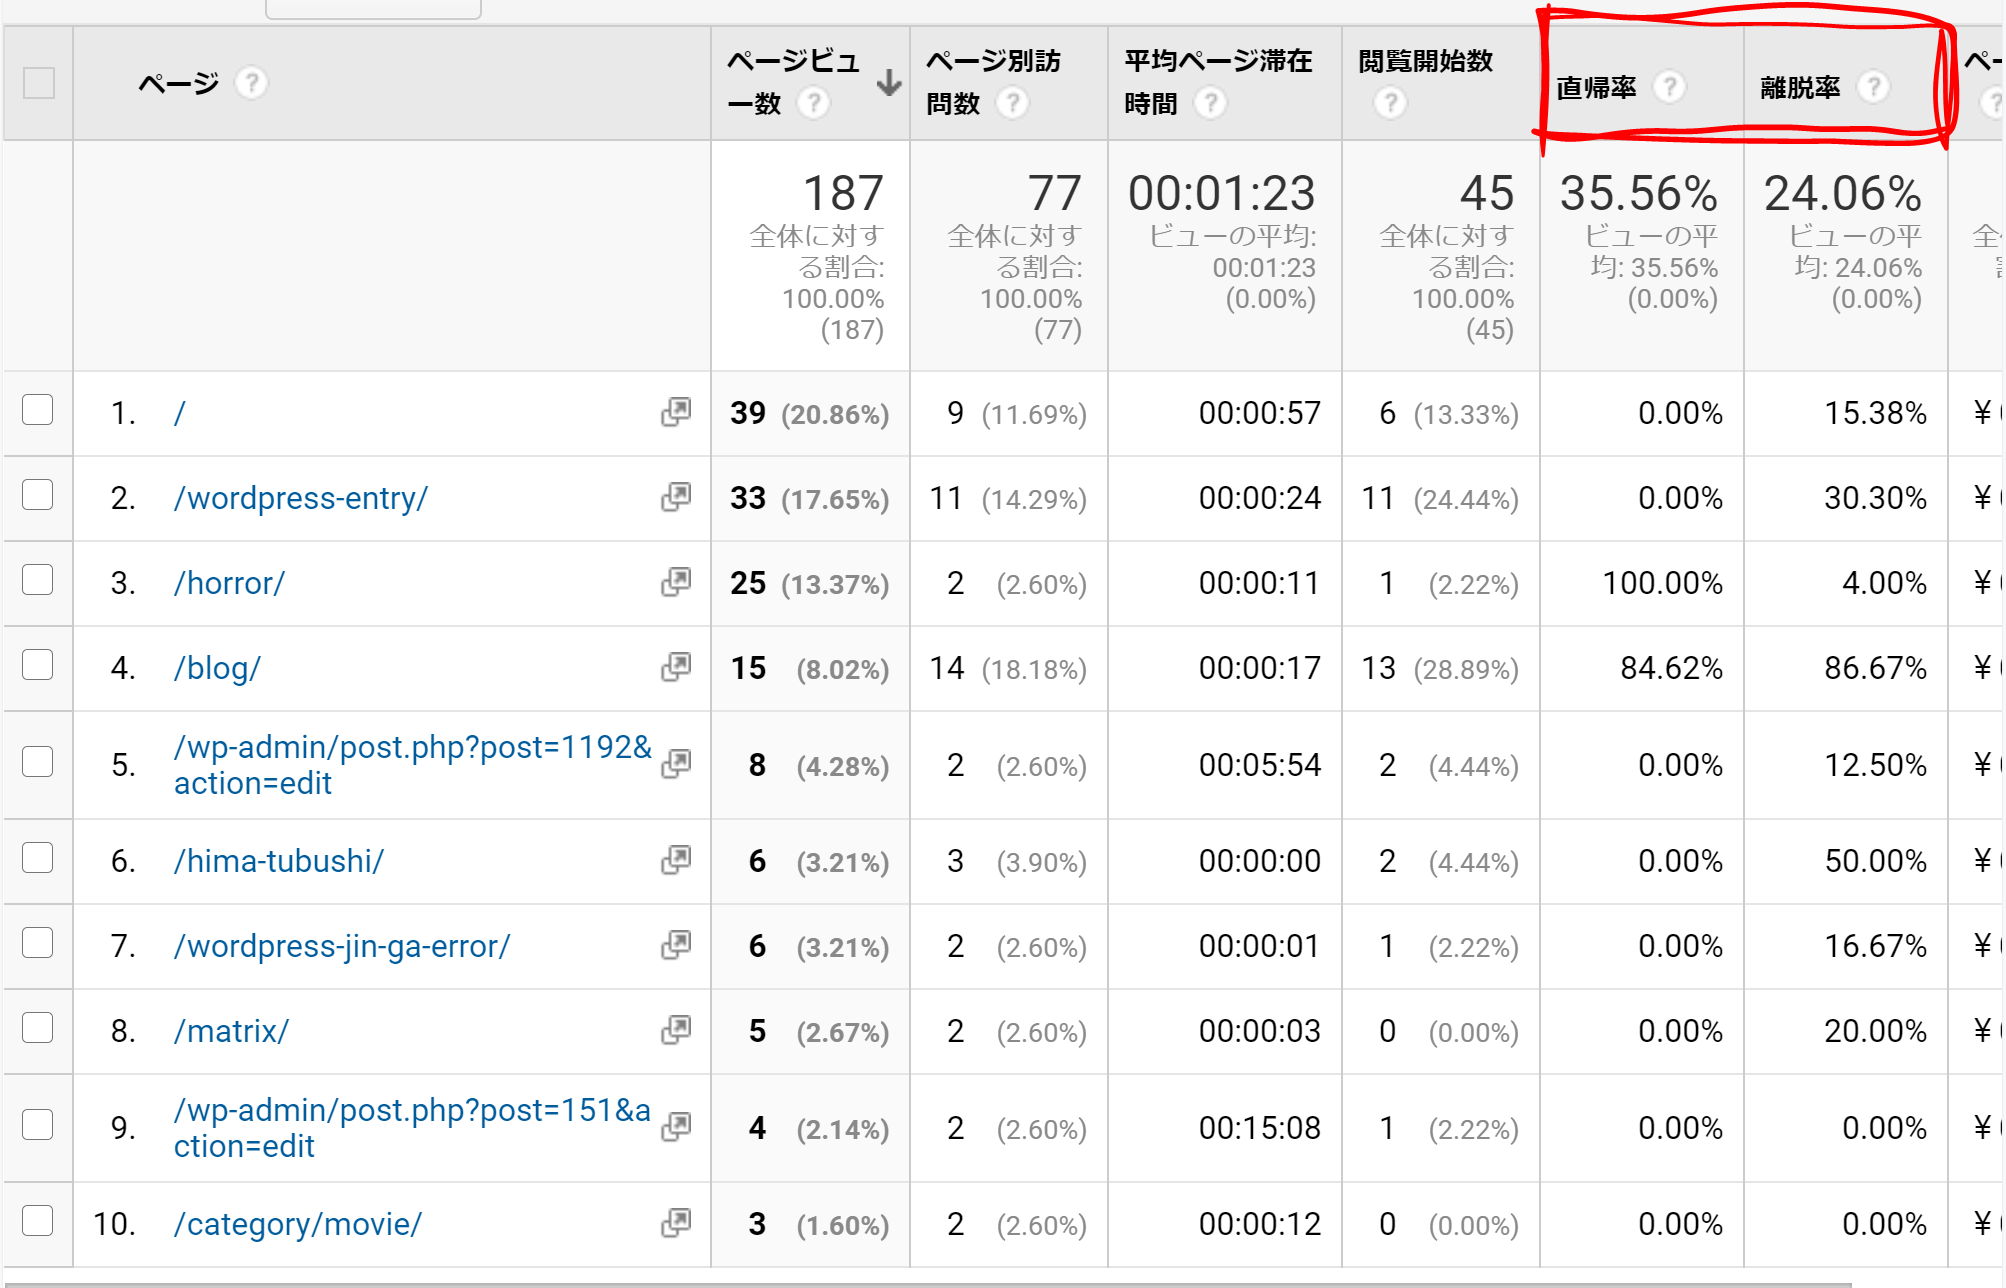Sort by 平均ページ滞在時間 column header
The width and height of the screenshot is (2006, 1288).
[1218, 82]
